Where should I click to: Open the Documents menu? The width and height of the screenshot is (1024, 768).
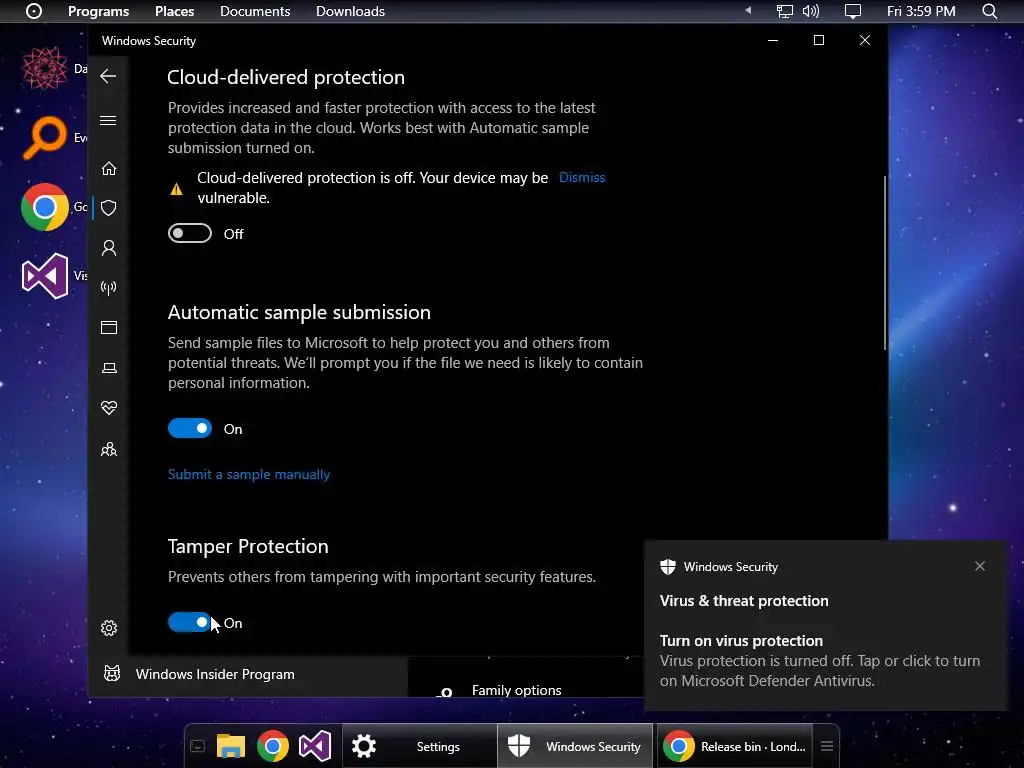(255, 11)
